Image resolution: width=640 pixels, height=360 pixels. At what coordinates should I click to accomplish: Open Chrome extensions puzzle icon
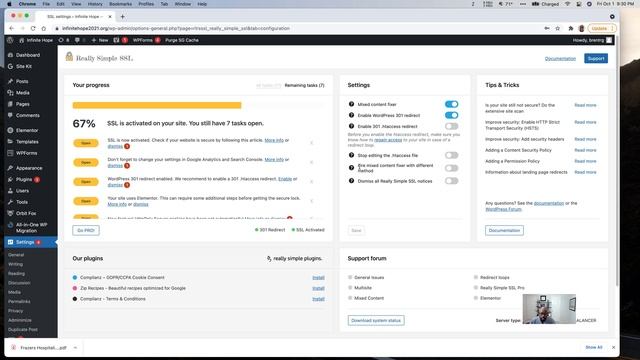point(571,28)
